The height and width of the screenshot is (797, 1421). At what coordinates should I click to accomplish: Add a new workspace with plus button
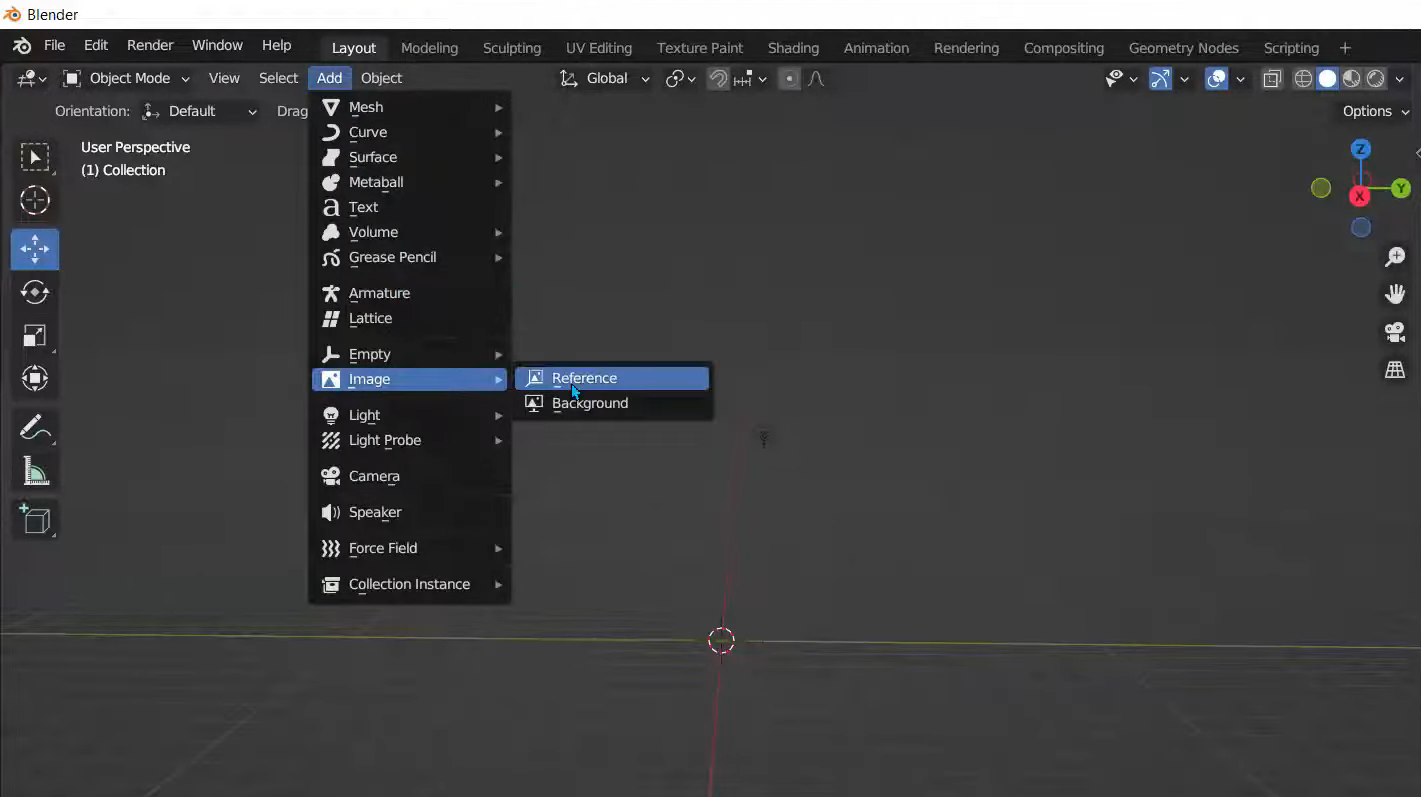pos(1345,48)
